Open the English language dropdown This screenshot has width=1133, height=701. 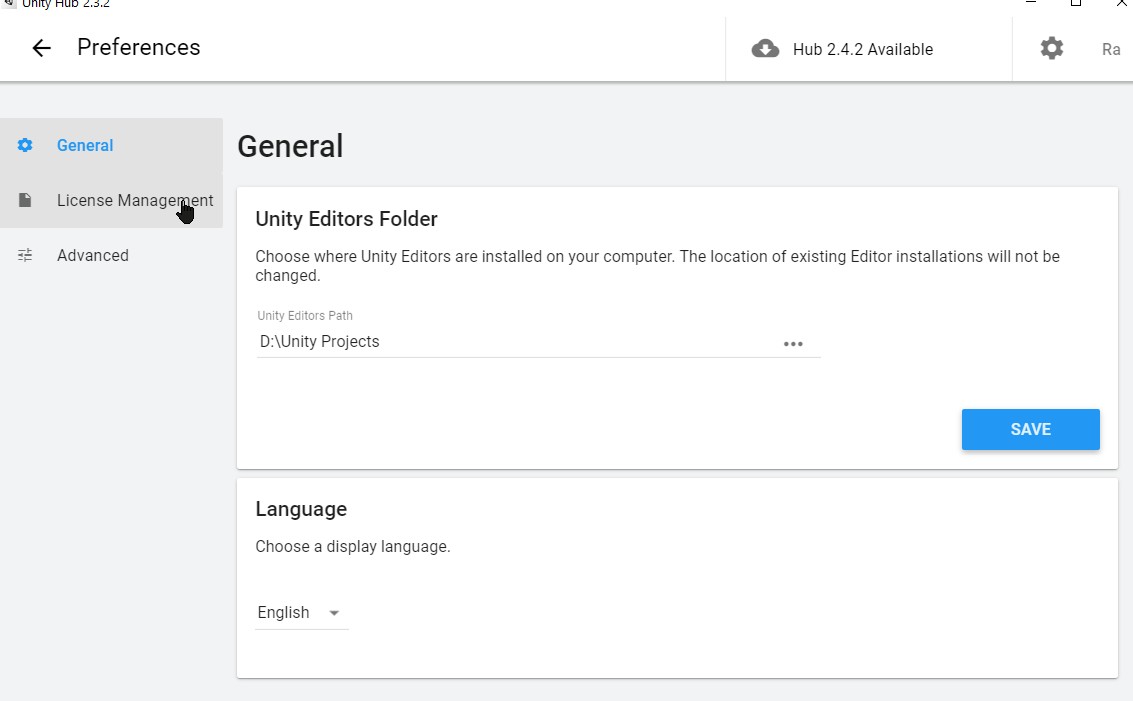301,613
